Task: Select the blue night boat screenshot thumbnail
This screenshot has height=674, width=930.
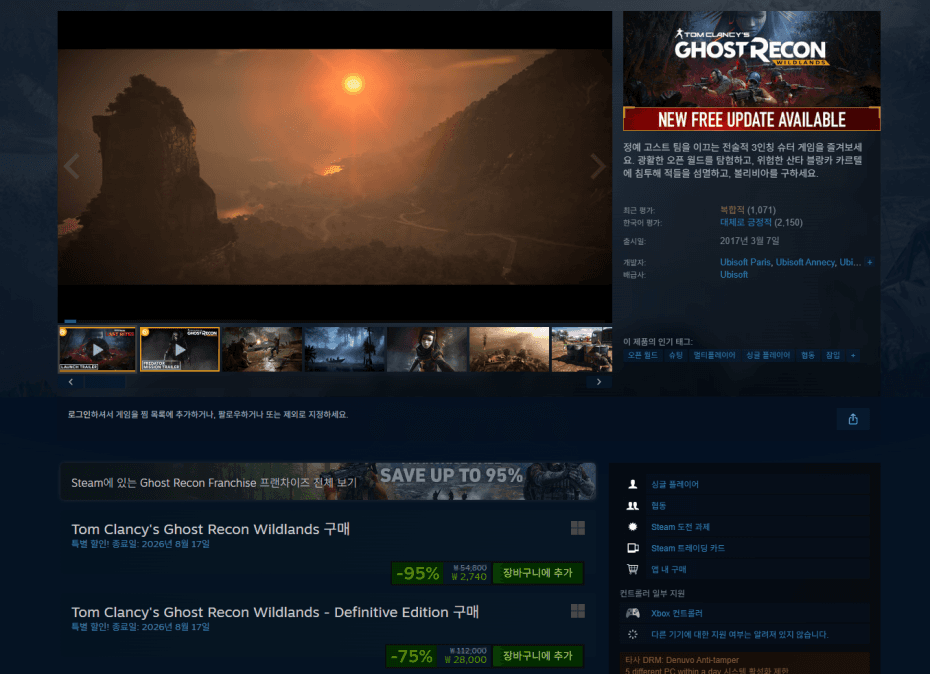Action: 345,349
